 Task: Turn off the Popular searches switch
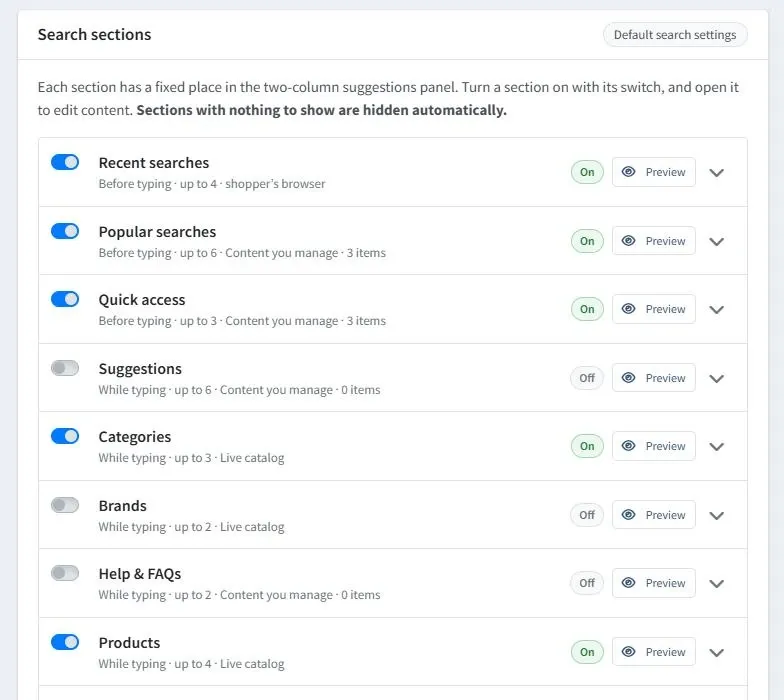point(65,231)
